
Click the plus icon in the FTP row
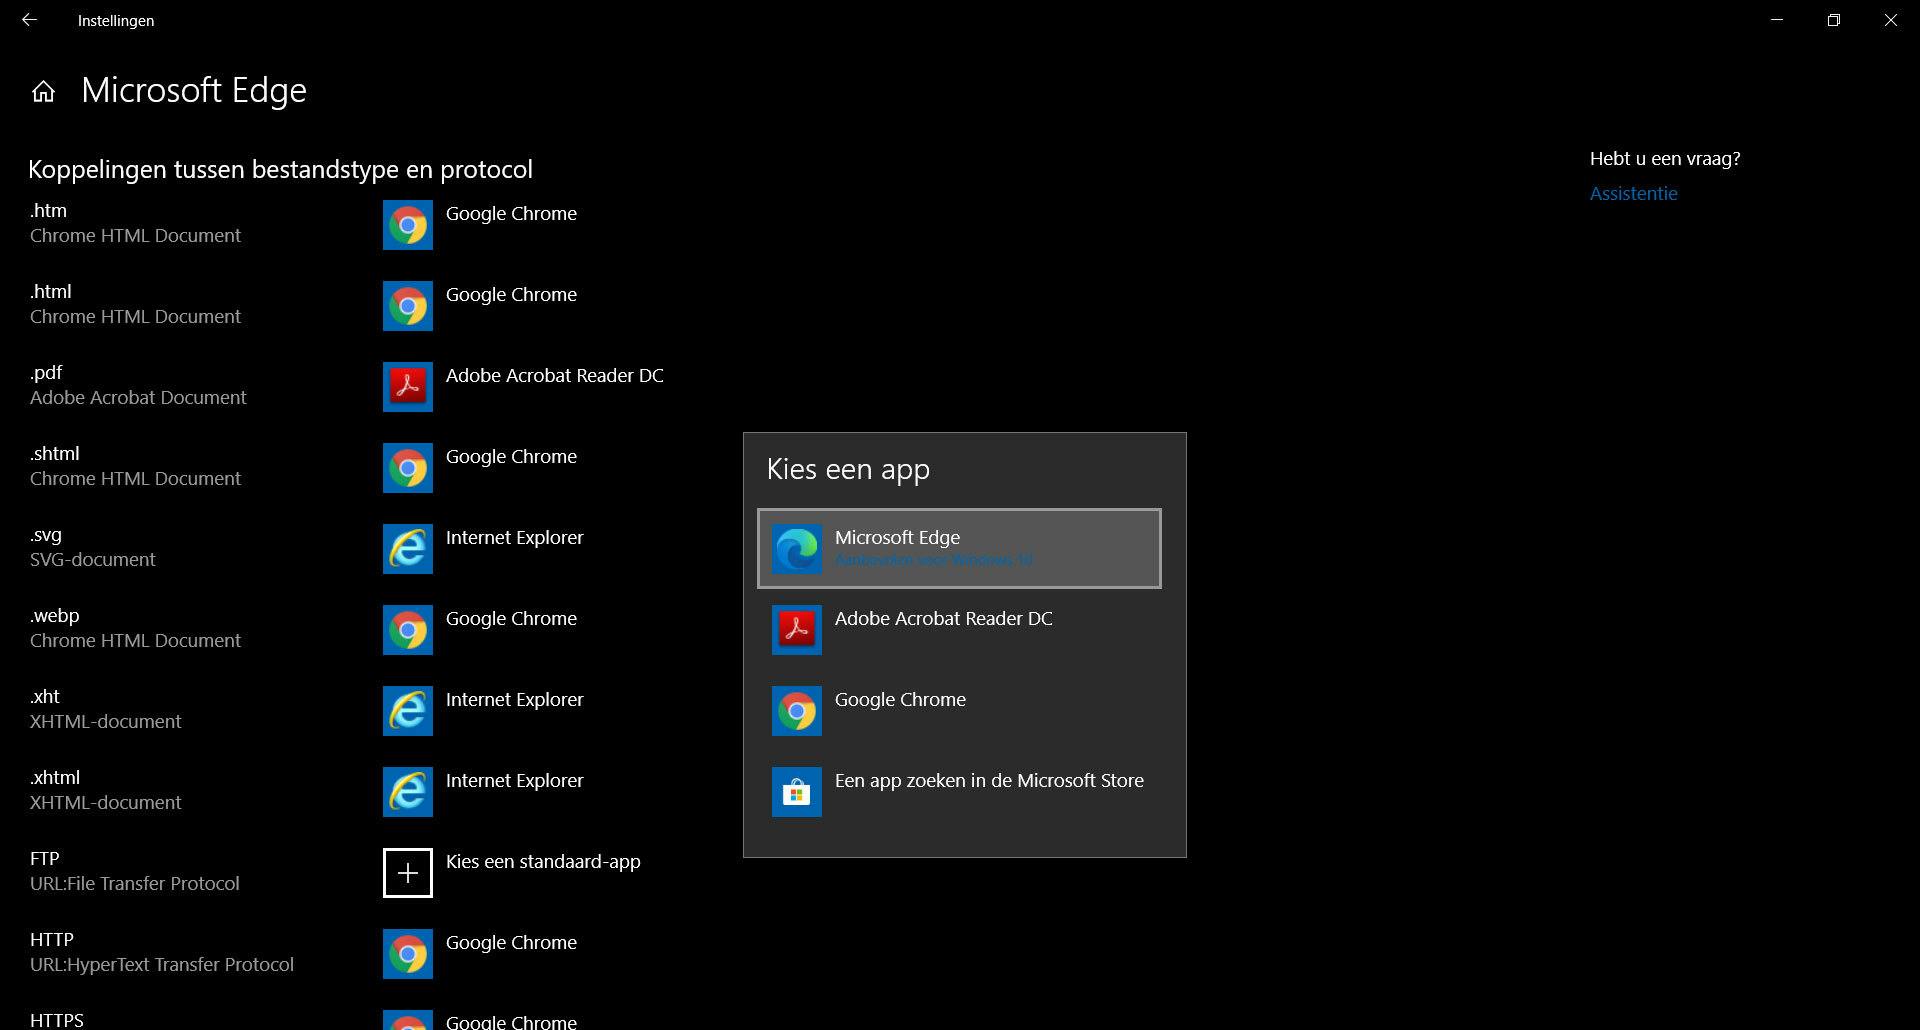click(x=408, y=873)
